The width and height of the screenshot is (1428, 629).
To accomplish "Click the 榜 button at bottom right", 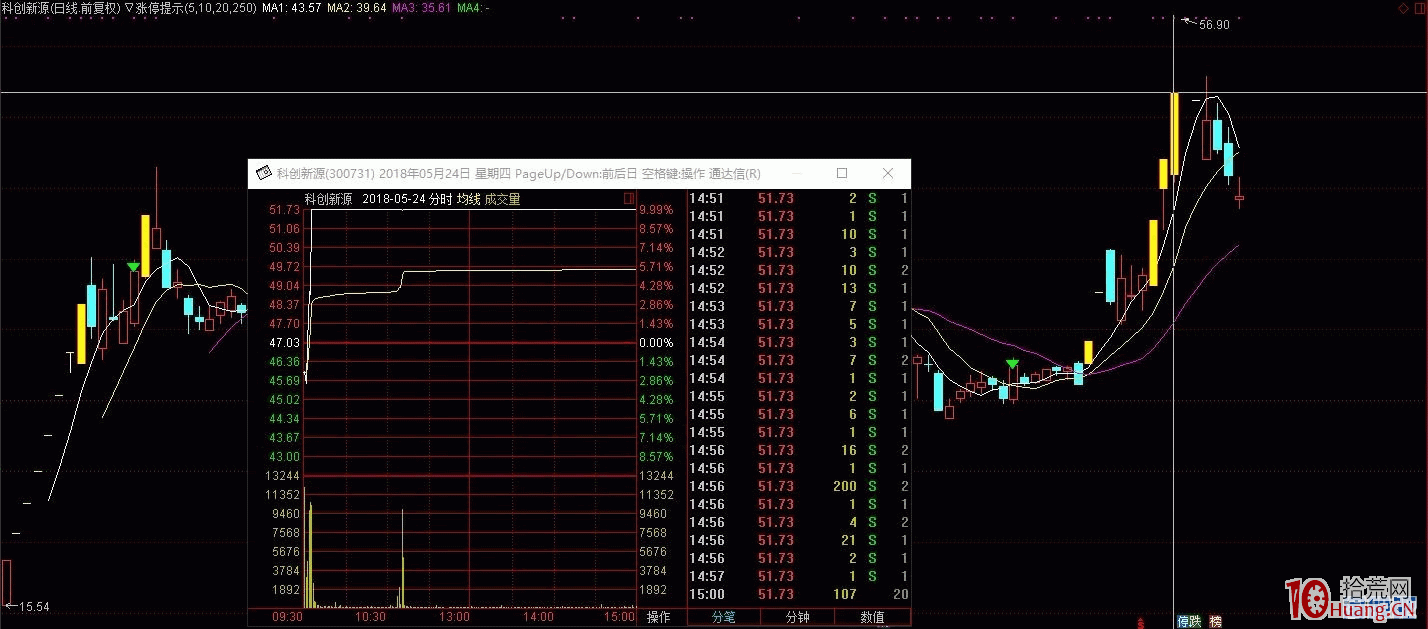I will 1215,620.
